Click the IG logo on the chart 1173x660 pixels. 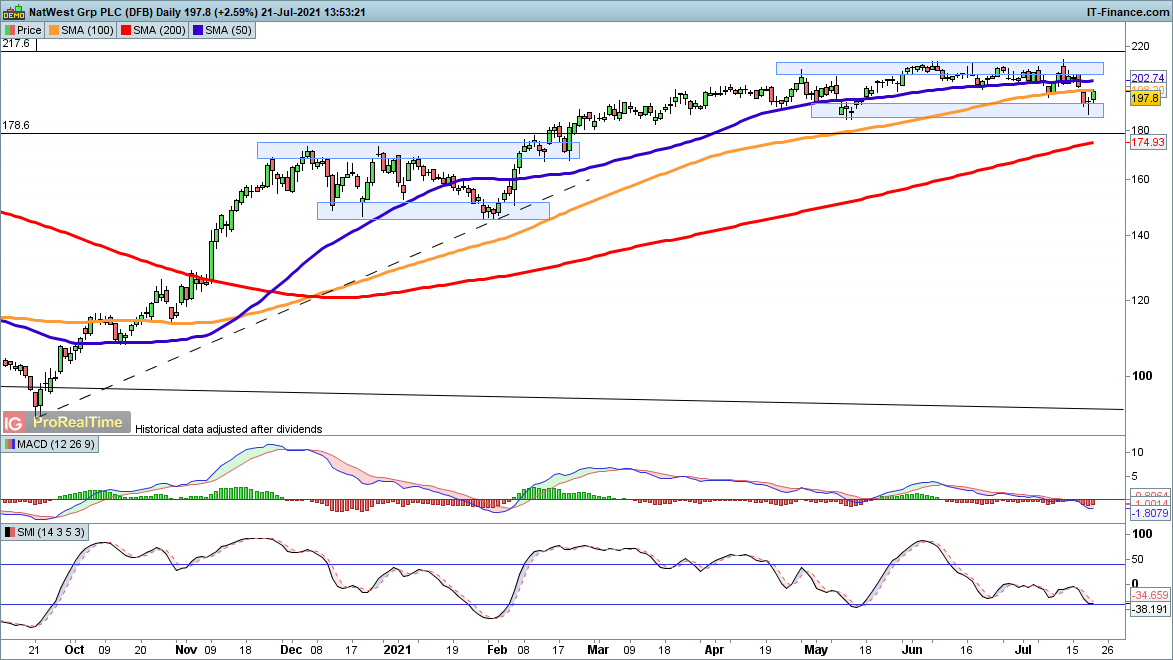pos(13,423)
